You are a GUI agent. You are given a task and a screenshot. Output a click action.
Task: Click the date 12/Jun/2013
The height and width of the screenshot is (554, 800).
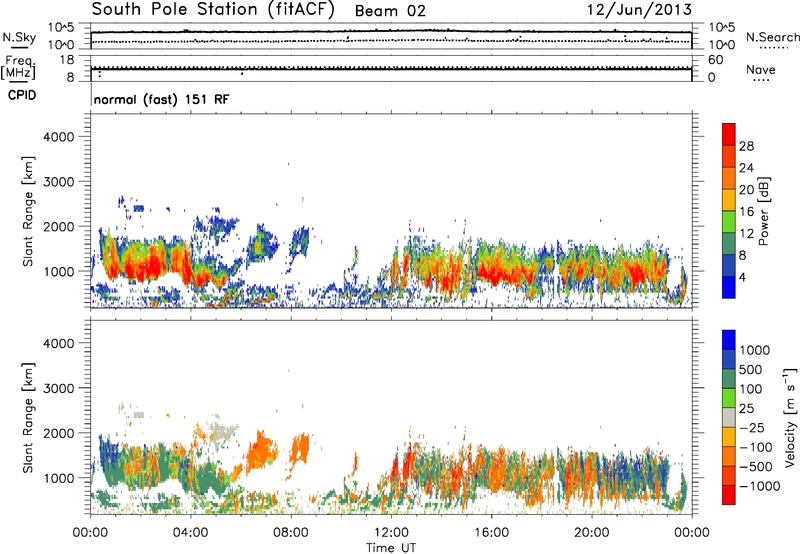(639, 10)
